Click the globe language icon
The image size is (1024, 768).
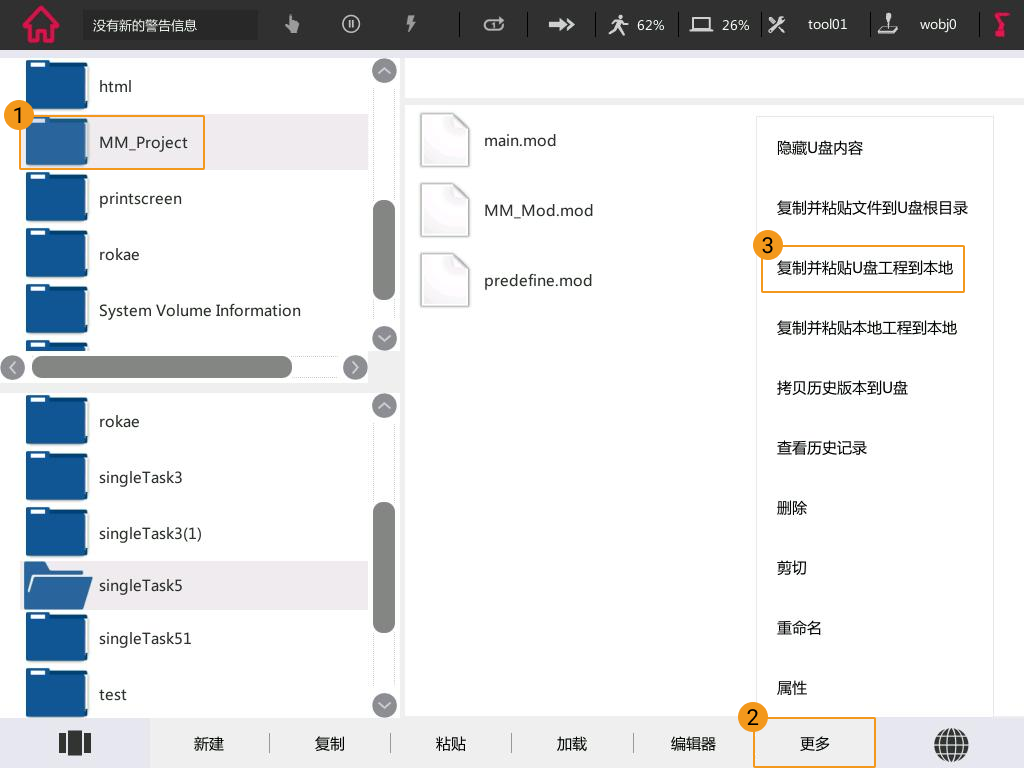click(x=951, y=744)
